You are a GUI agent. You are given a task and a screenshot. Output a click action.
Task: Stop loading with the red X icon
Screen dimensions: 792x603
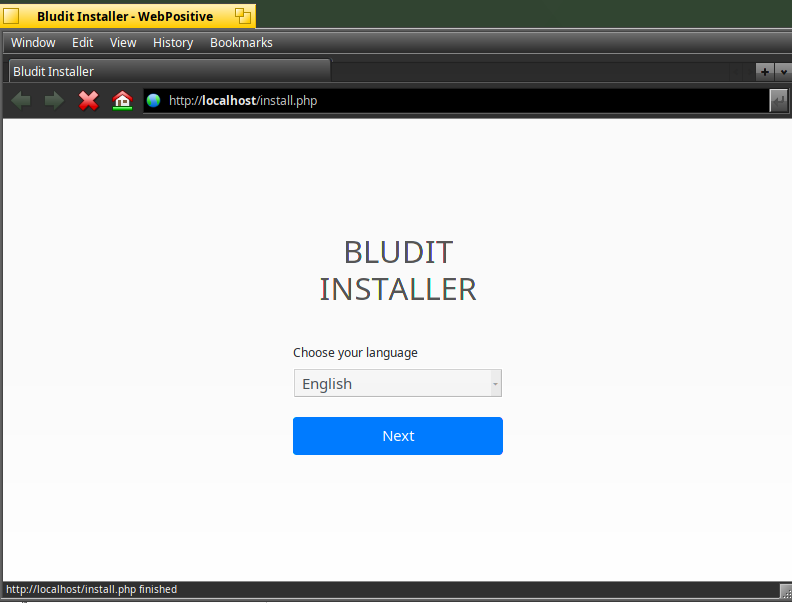click(88, 100)
